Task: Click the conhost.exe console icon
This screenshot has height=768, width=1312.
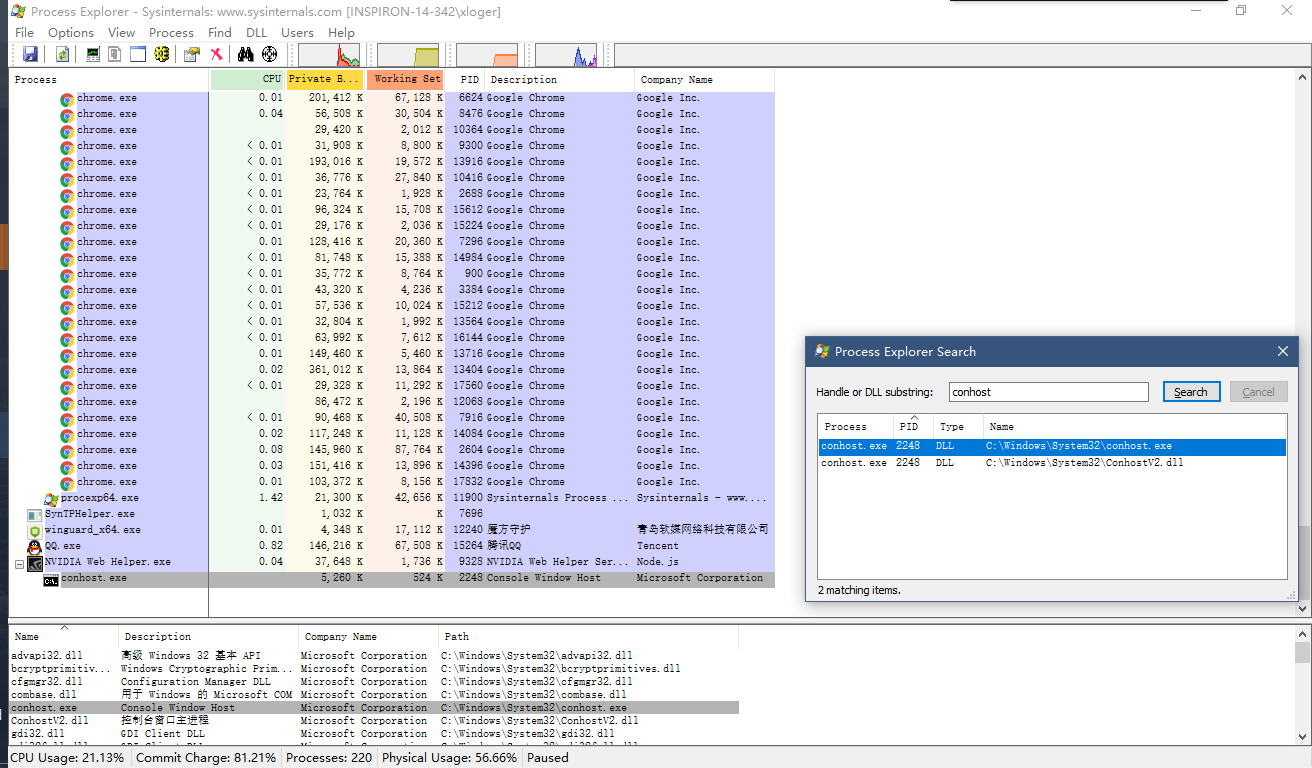Action: [51, 578]
